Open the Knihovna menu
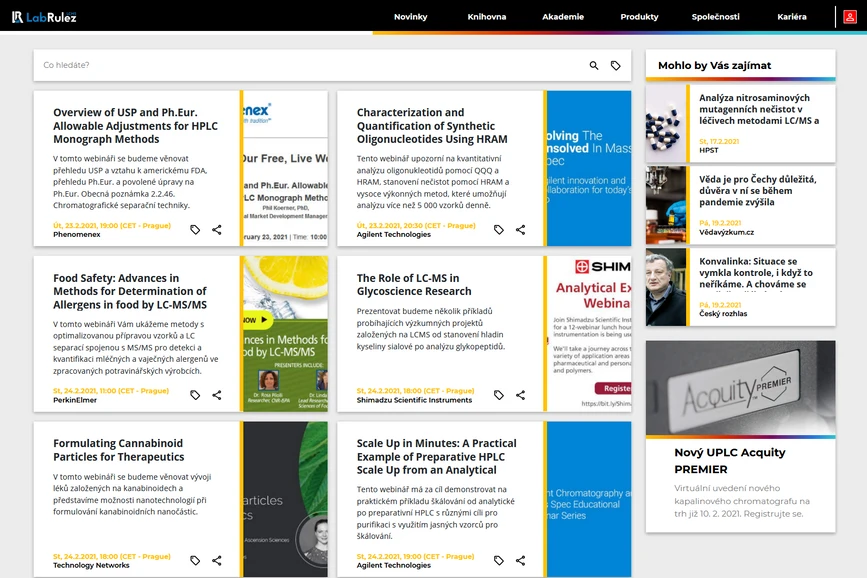 tap(487, 17)
